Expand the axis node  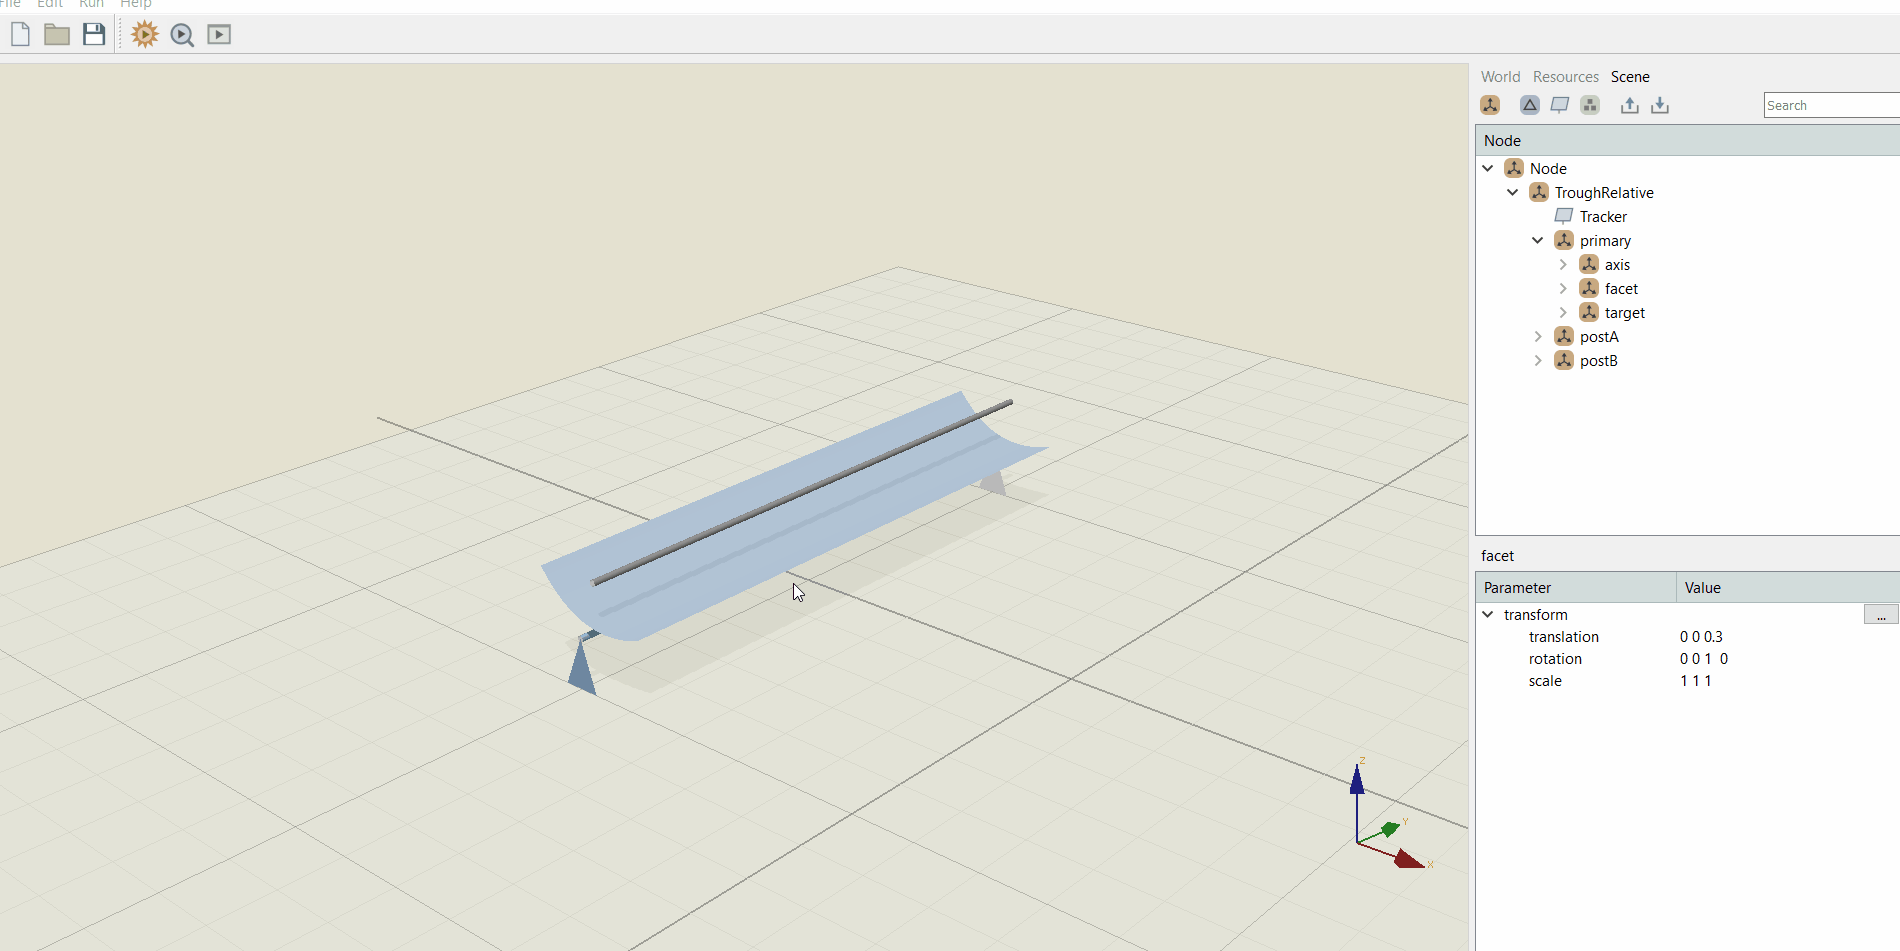tap(1563, 264)
